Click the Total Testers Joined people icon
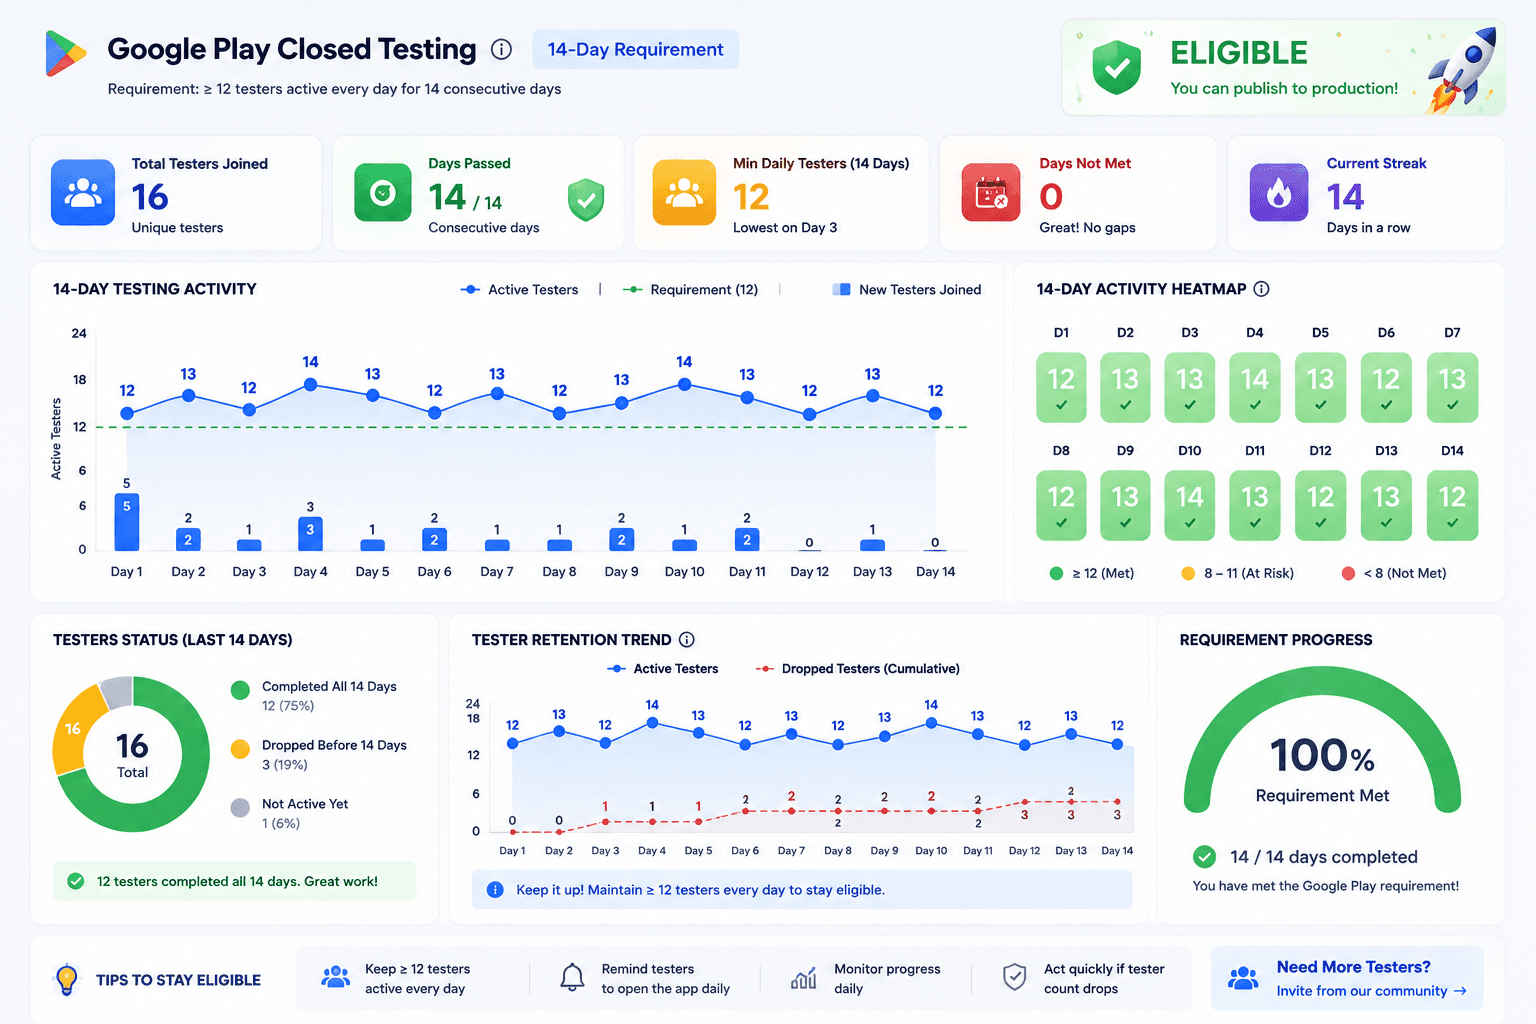Viewport: 1536px width, 1024px height. 83,192
